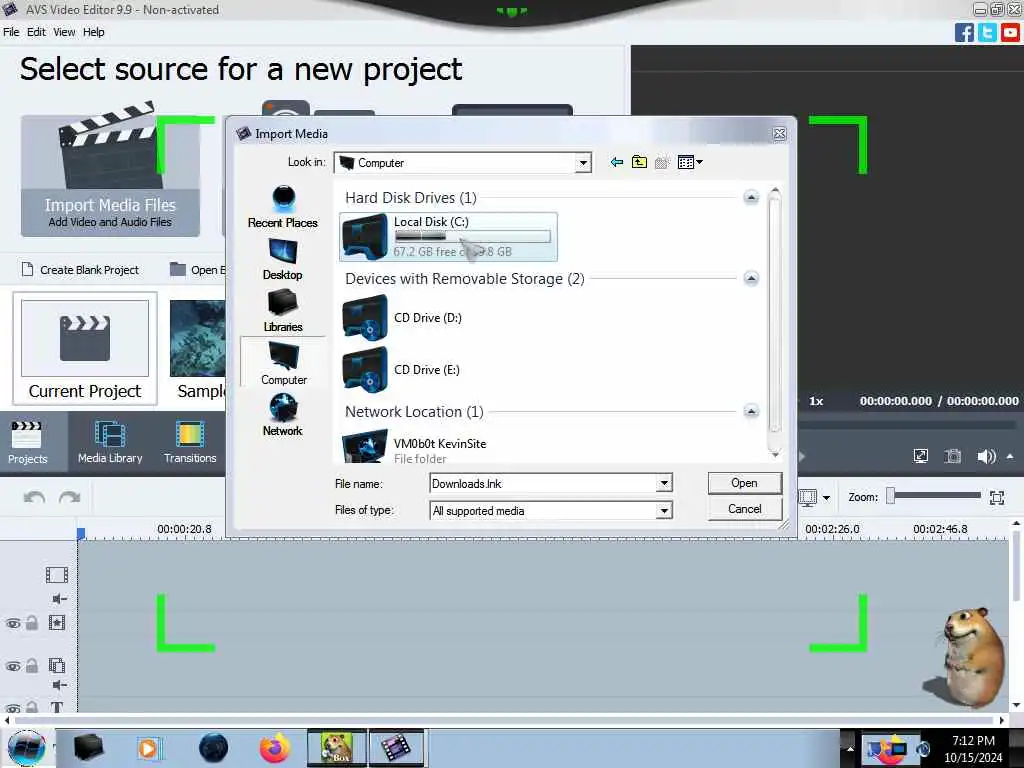The width and height of the screenshot is (1024, 768).
Task: Select Computer in the dialog sidebar
Action: point(283,363)
